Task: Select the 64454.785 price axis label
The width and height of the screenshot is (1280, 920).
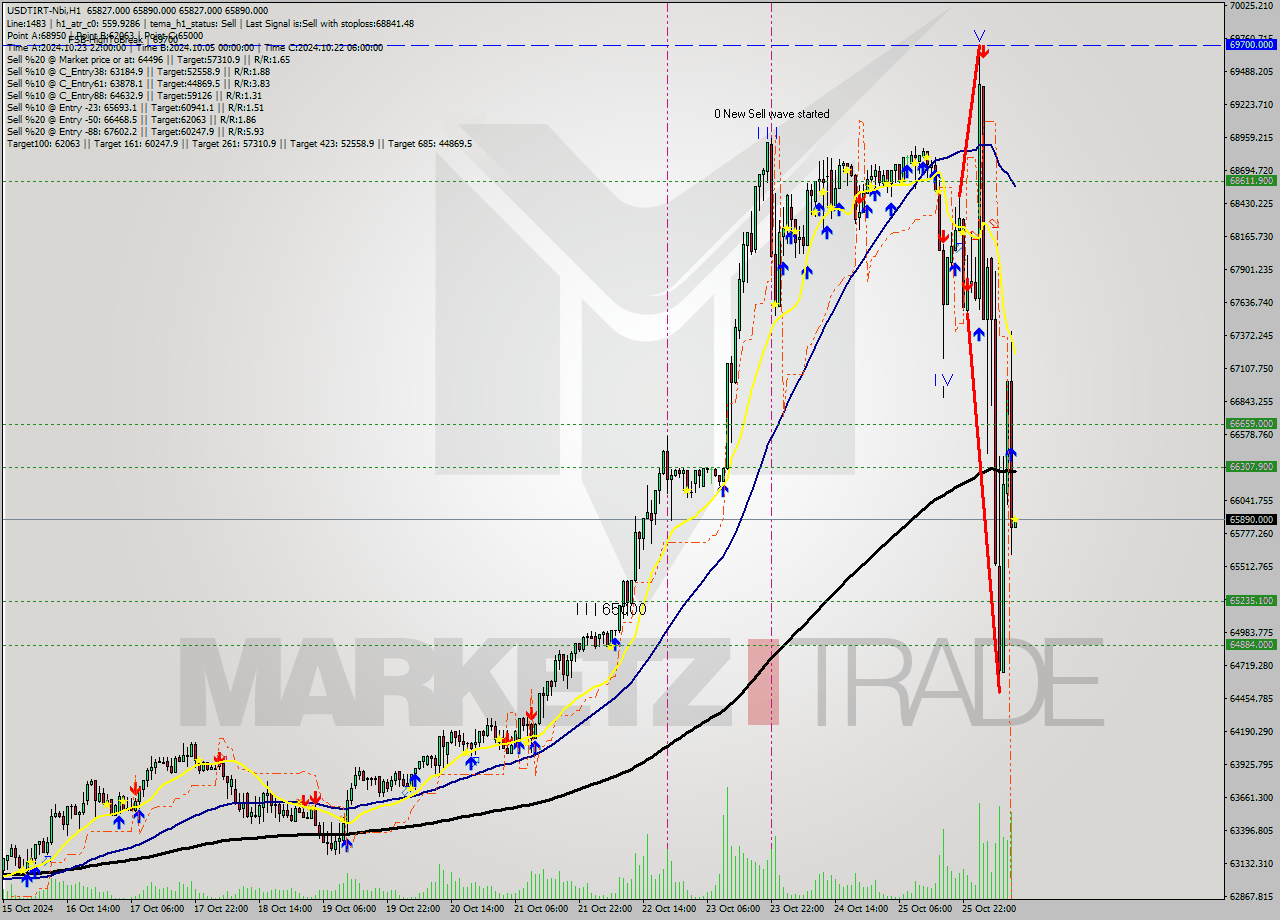Action: click(1251, 698)
